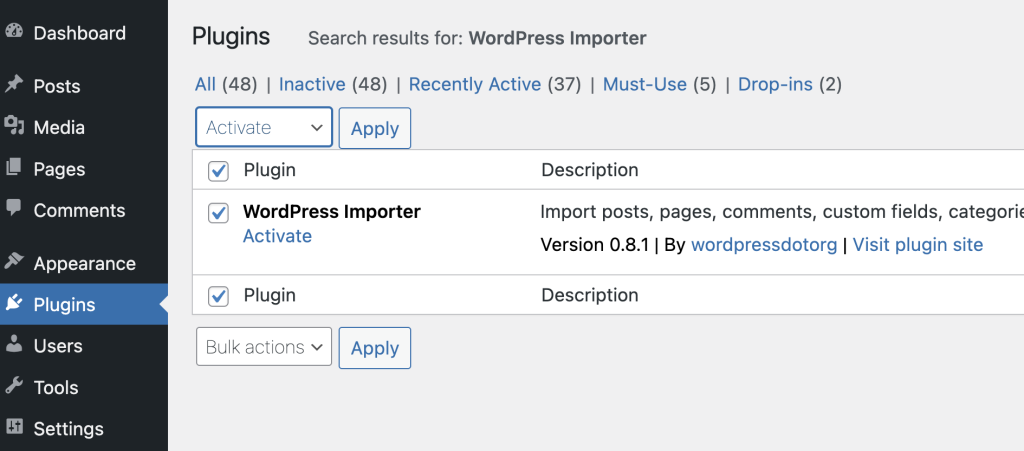
Task: Click the Search results for WordPress Importer text
Action: click(x=477, y=39)
